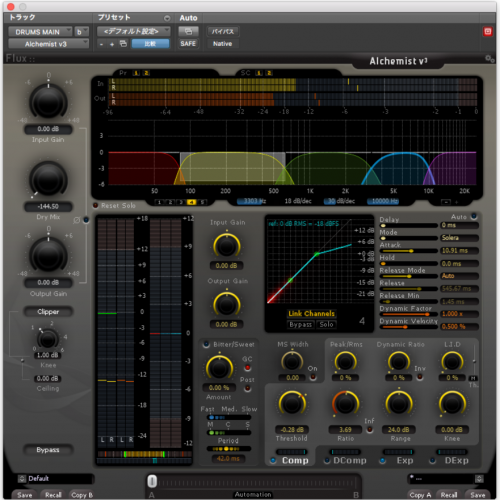Adjust the Bitter/Sweet Amount knob
The width and height of the screenshot is (500, 500).
(x=219, y=368)
